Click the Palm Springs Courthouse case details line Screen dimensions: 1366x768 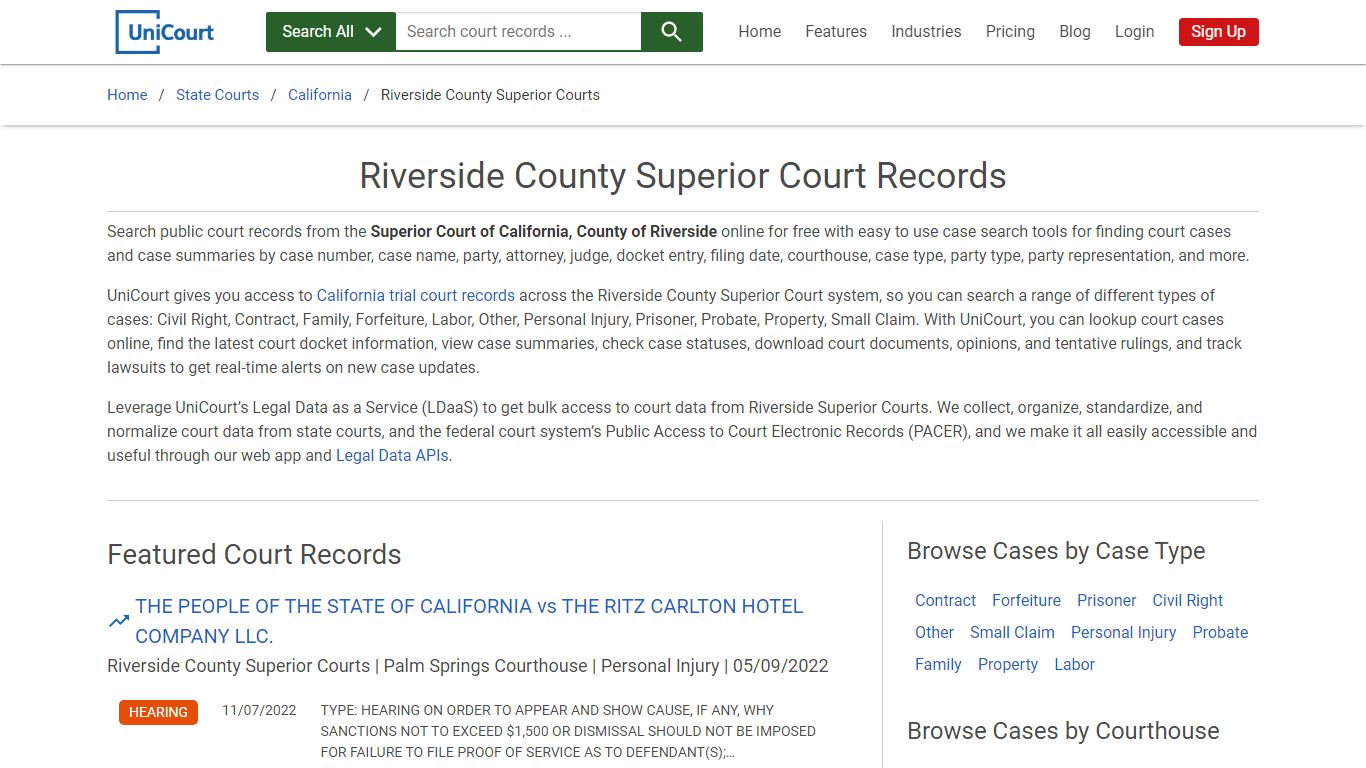[x=468, y=666]
